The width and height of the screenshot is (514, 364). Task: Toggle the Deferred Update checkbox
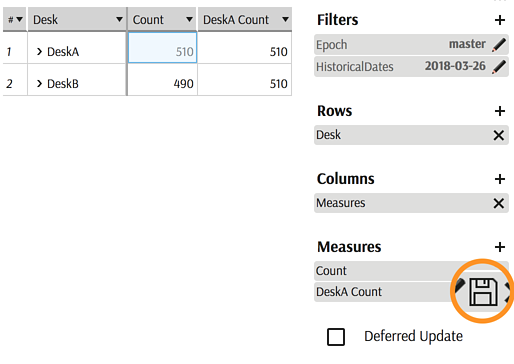pos(336,337)
